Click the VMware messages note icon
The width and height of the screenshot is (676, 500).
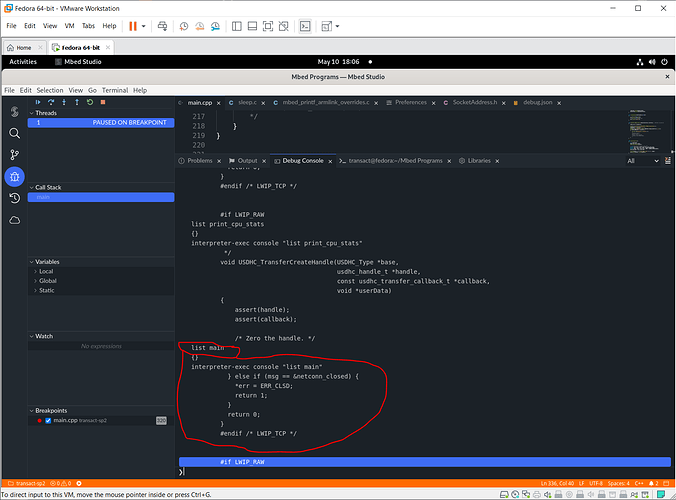point(661,494)
